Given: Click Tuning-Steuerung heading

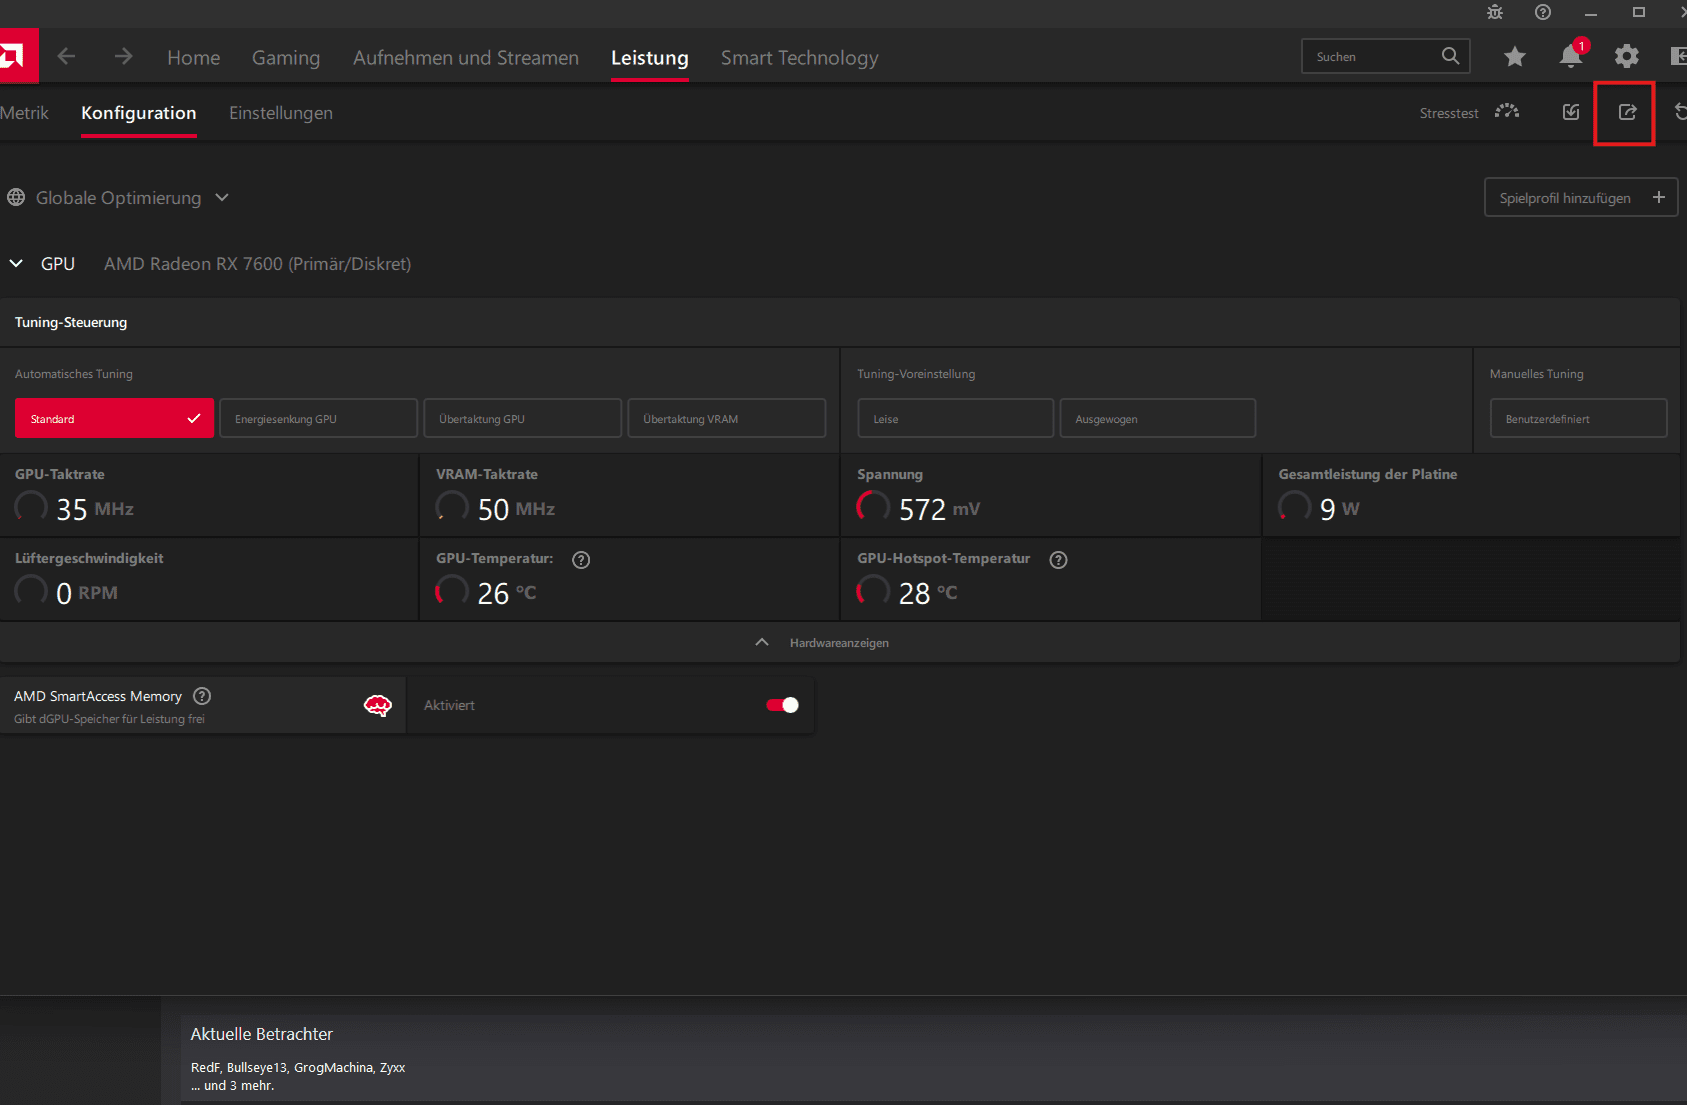Looking at the screenshot, I should pyautogui.click(x=71, y=322).
